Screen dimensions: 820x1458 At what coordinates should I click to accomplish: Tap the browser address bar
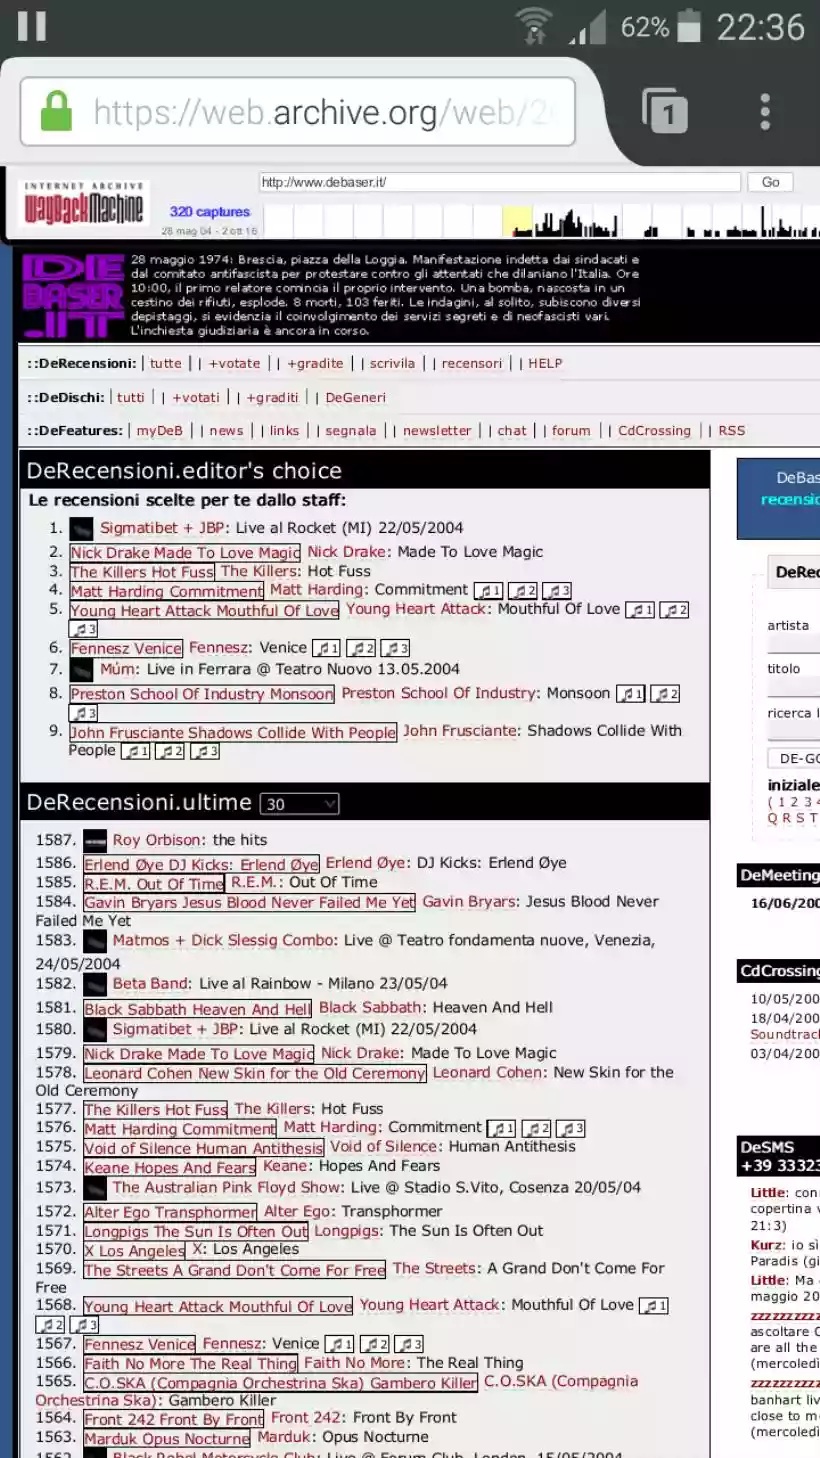320,112
